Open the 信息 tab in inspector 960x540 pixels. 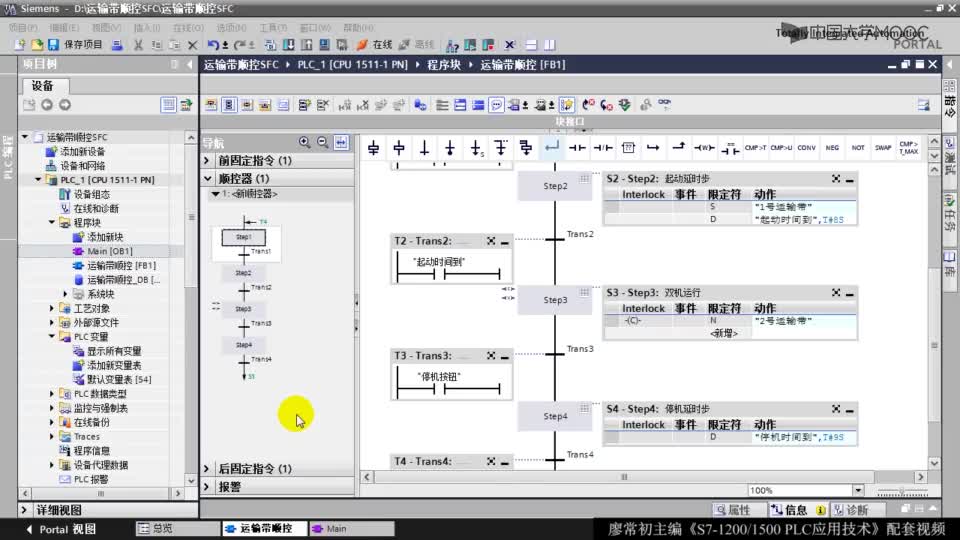click(797, 510)
